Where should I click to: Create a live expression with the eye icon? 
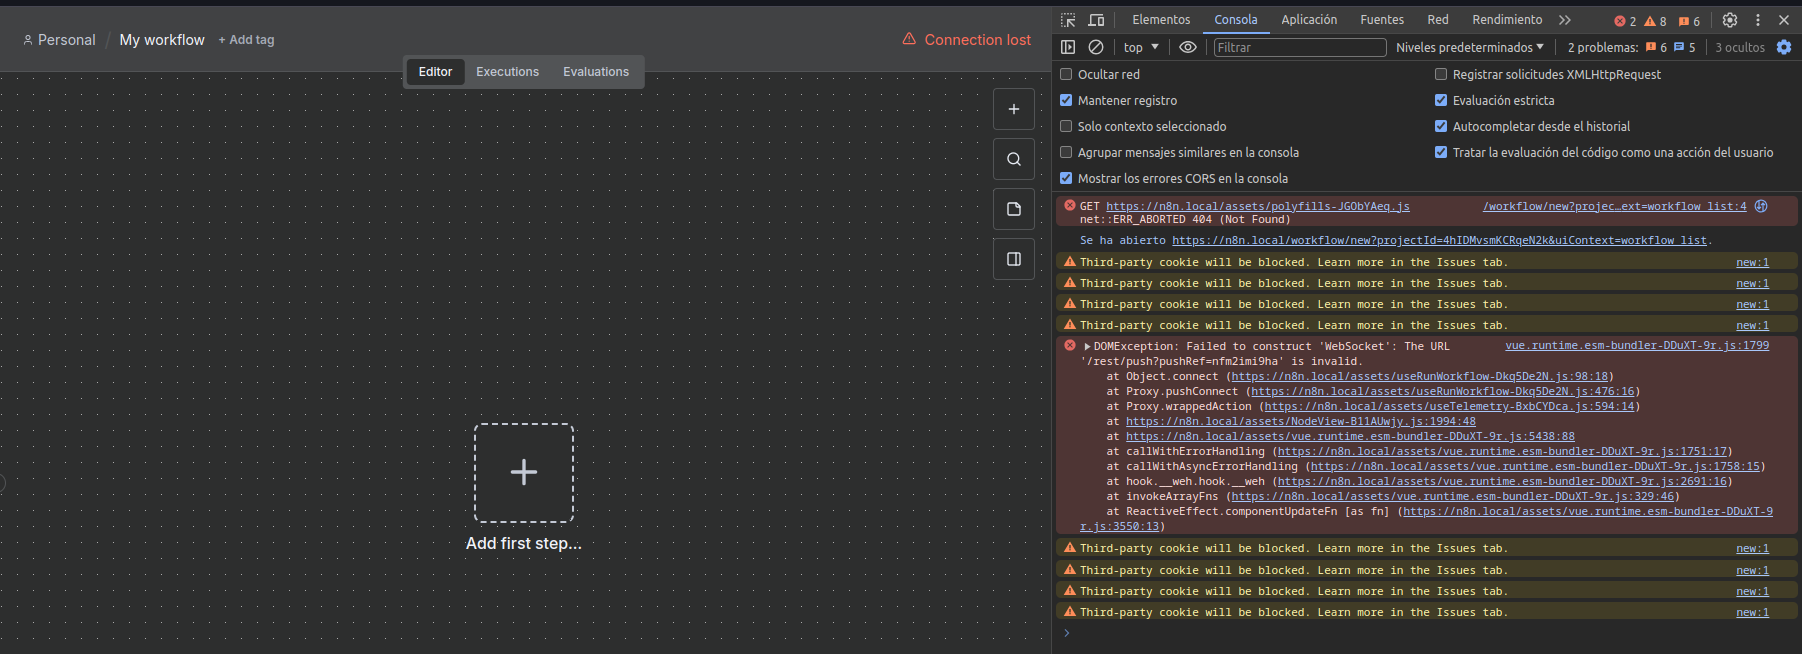[1188, 47]
